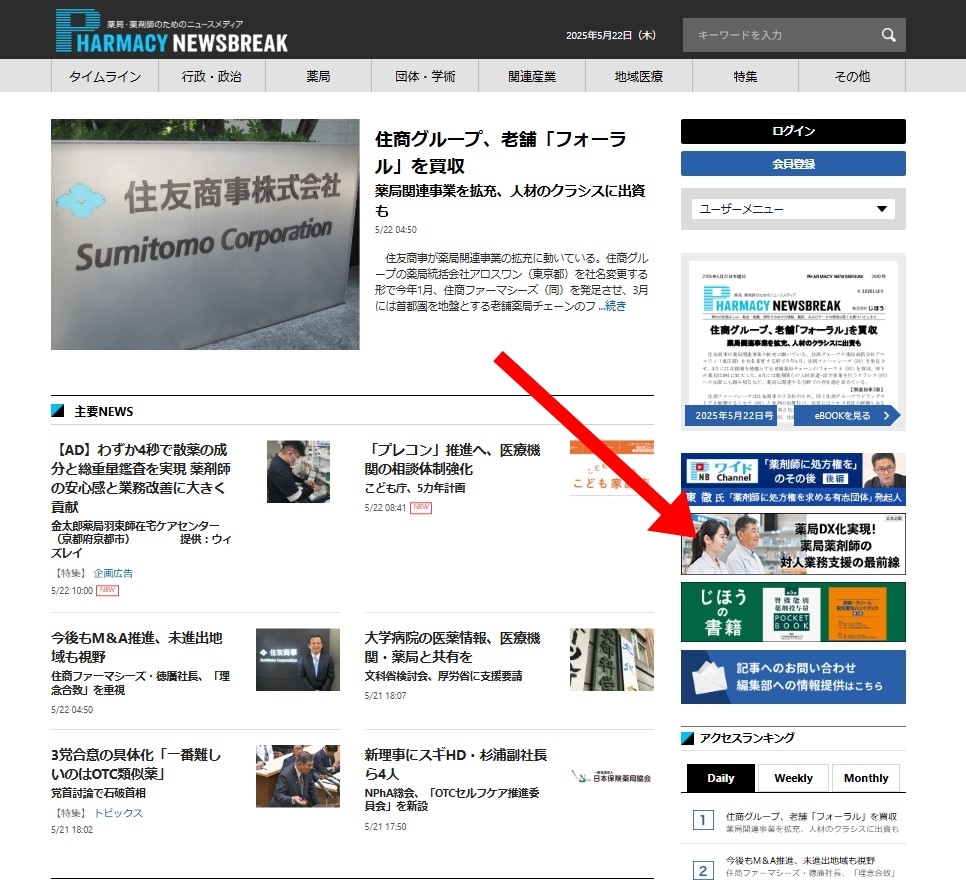Click the こども家庭庁 article thumbnail

coord(612,471)
